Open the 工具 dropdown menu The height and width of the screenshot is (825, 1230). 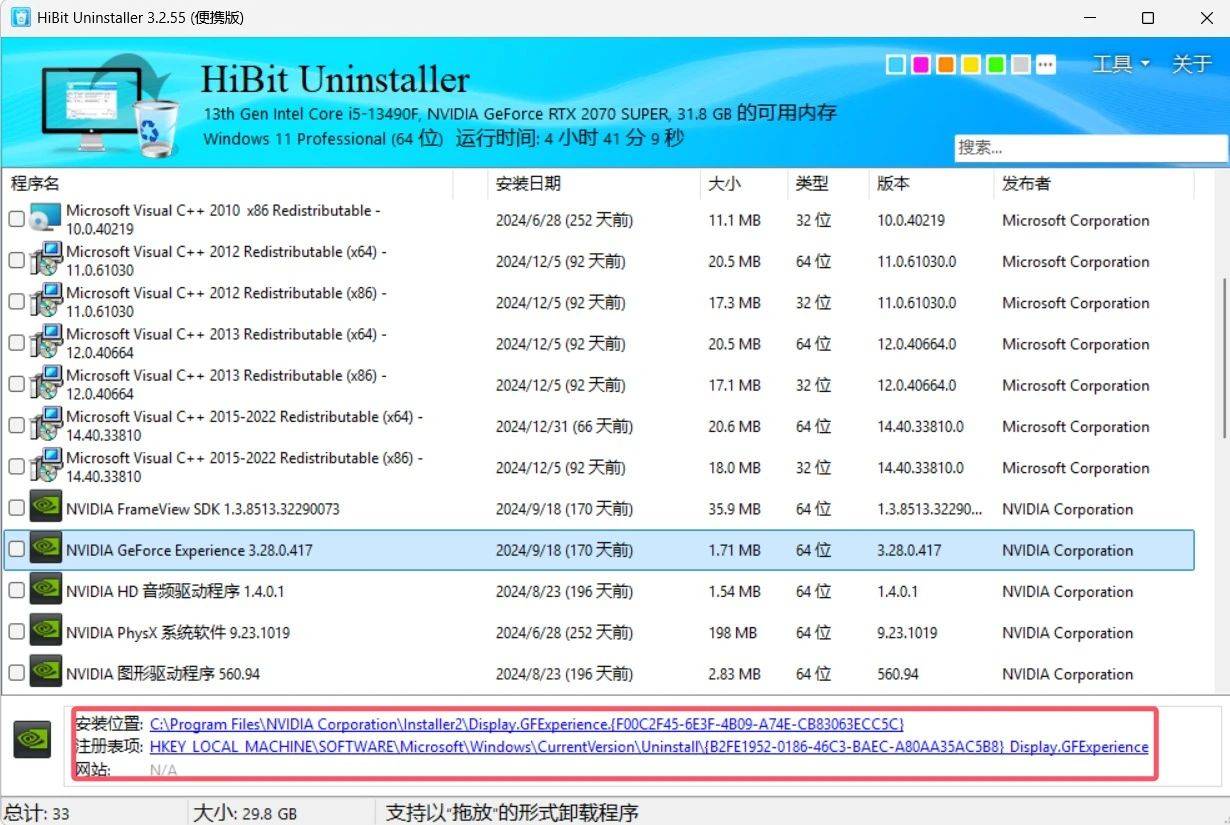(x=1120, y=64)
